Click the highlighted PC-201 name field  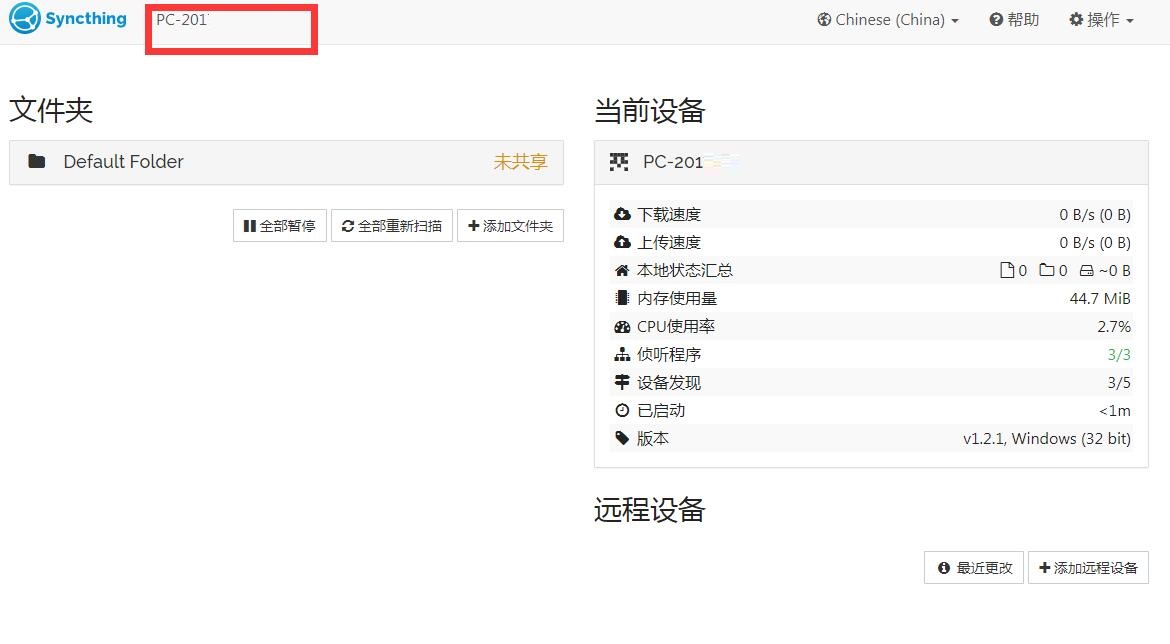[230, 29]
